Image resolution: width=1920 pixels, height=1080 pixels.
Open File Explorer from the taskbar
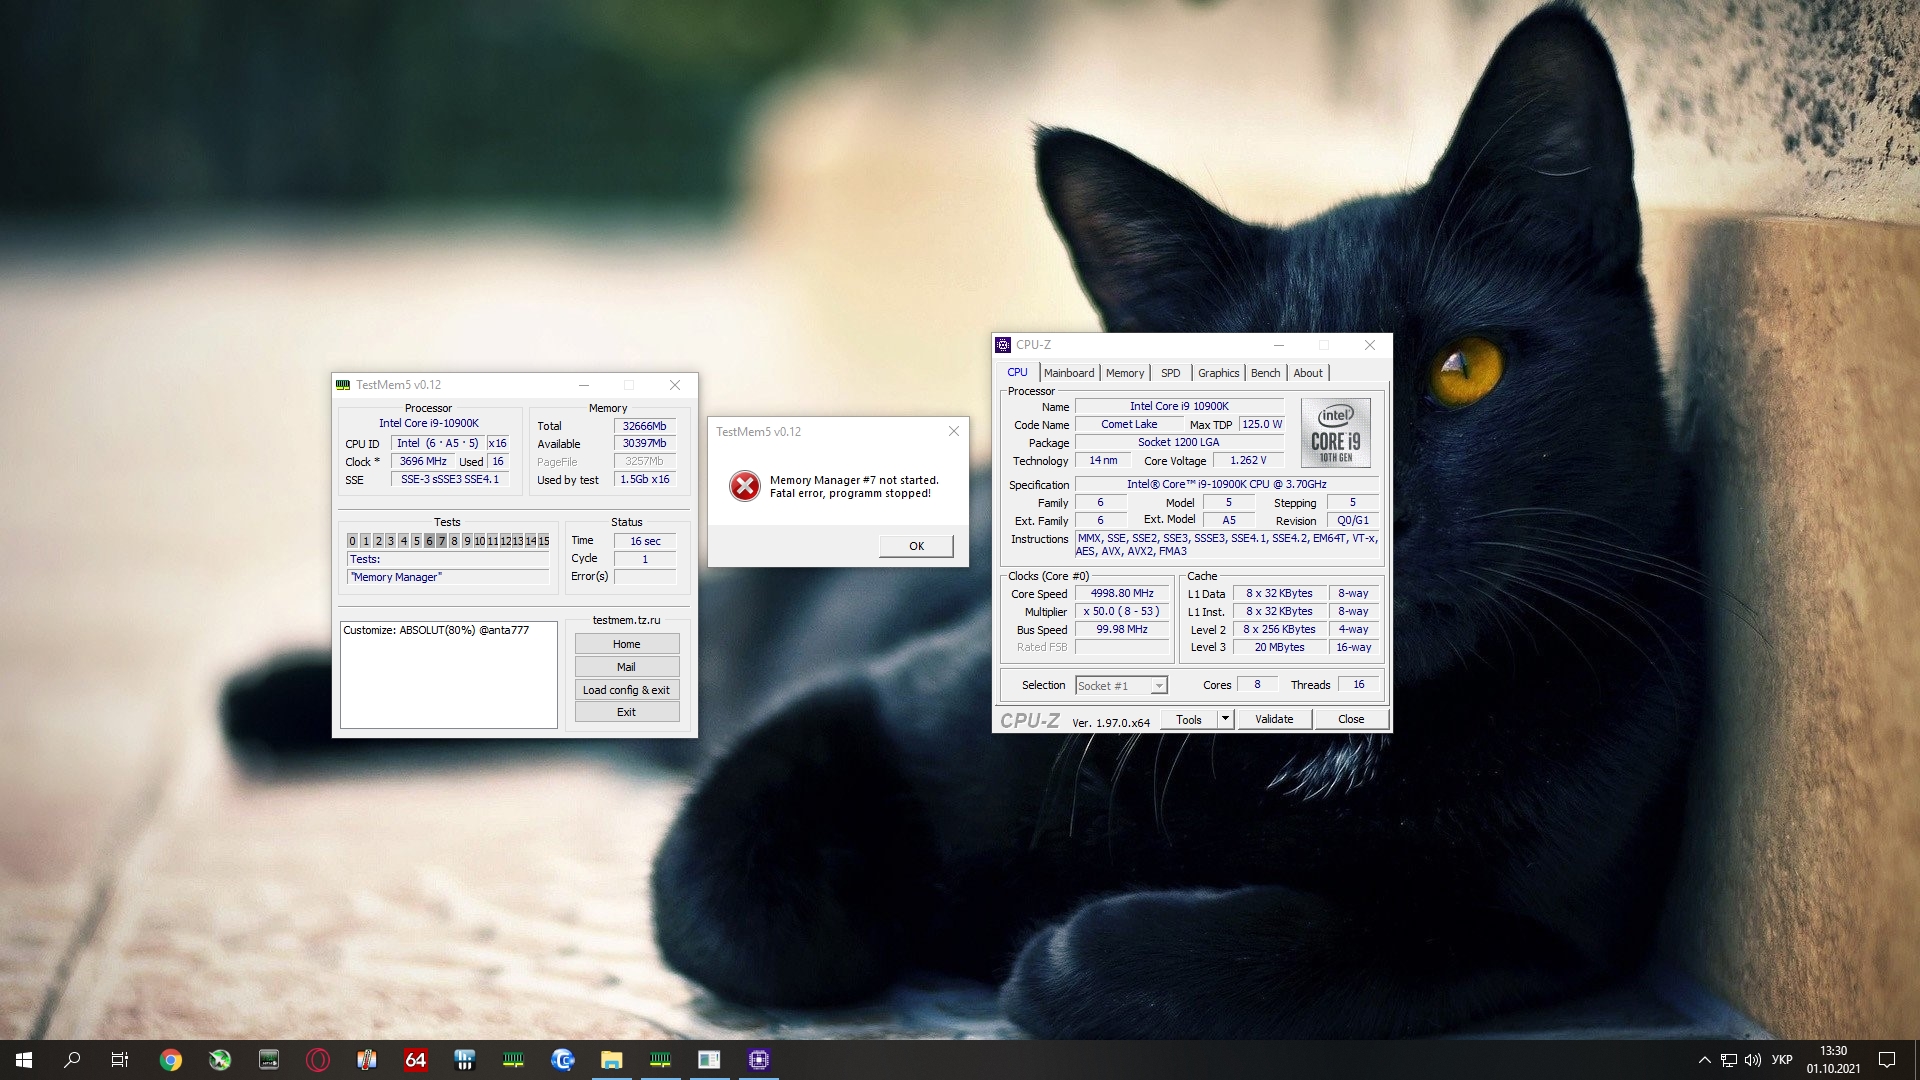611,1060
